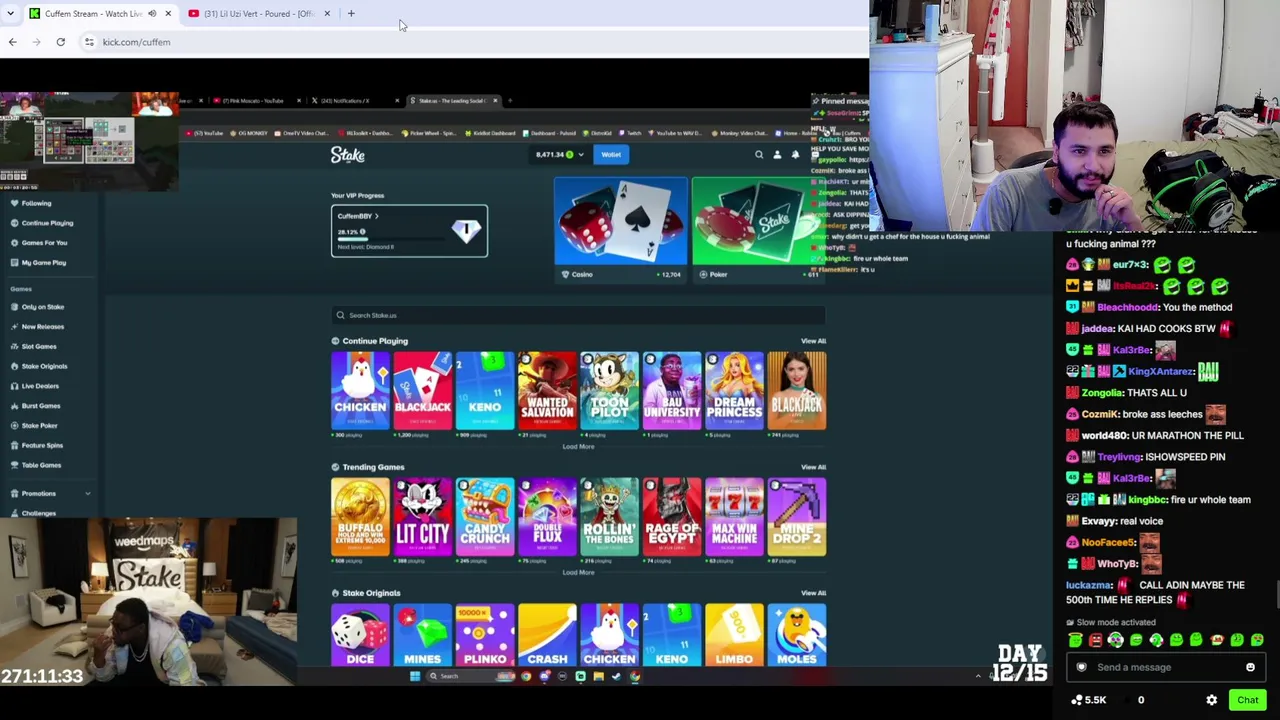Click the Diamond rank badge icon

(465, 231)
